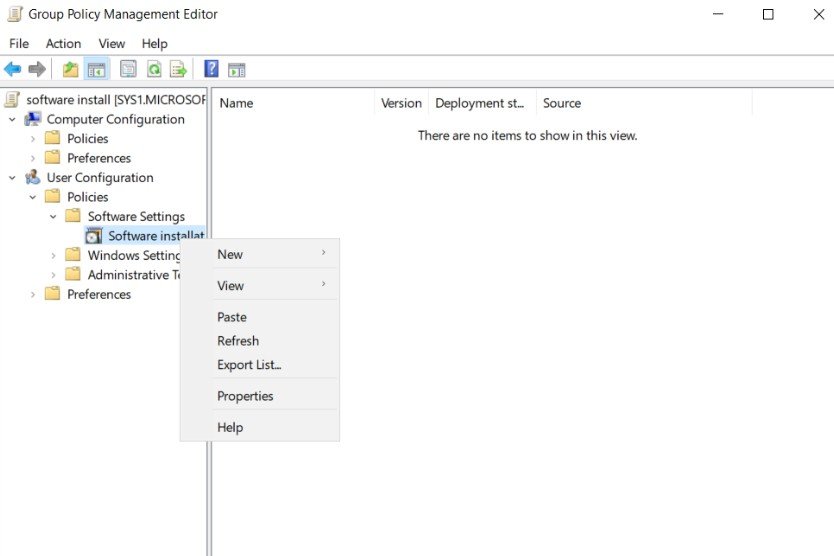Open the Help menu in menu bar

click(x=154, y=44)
